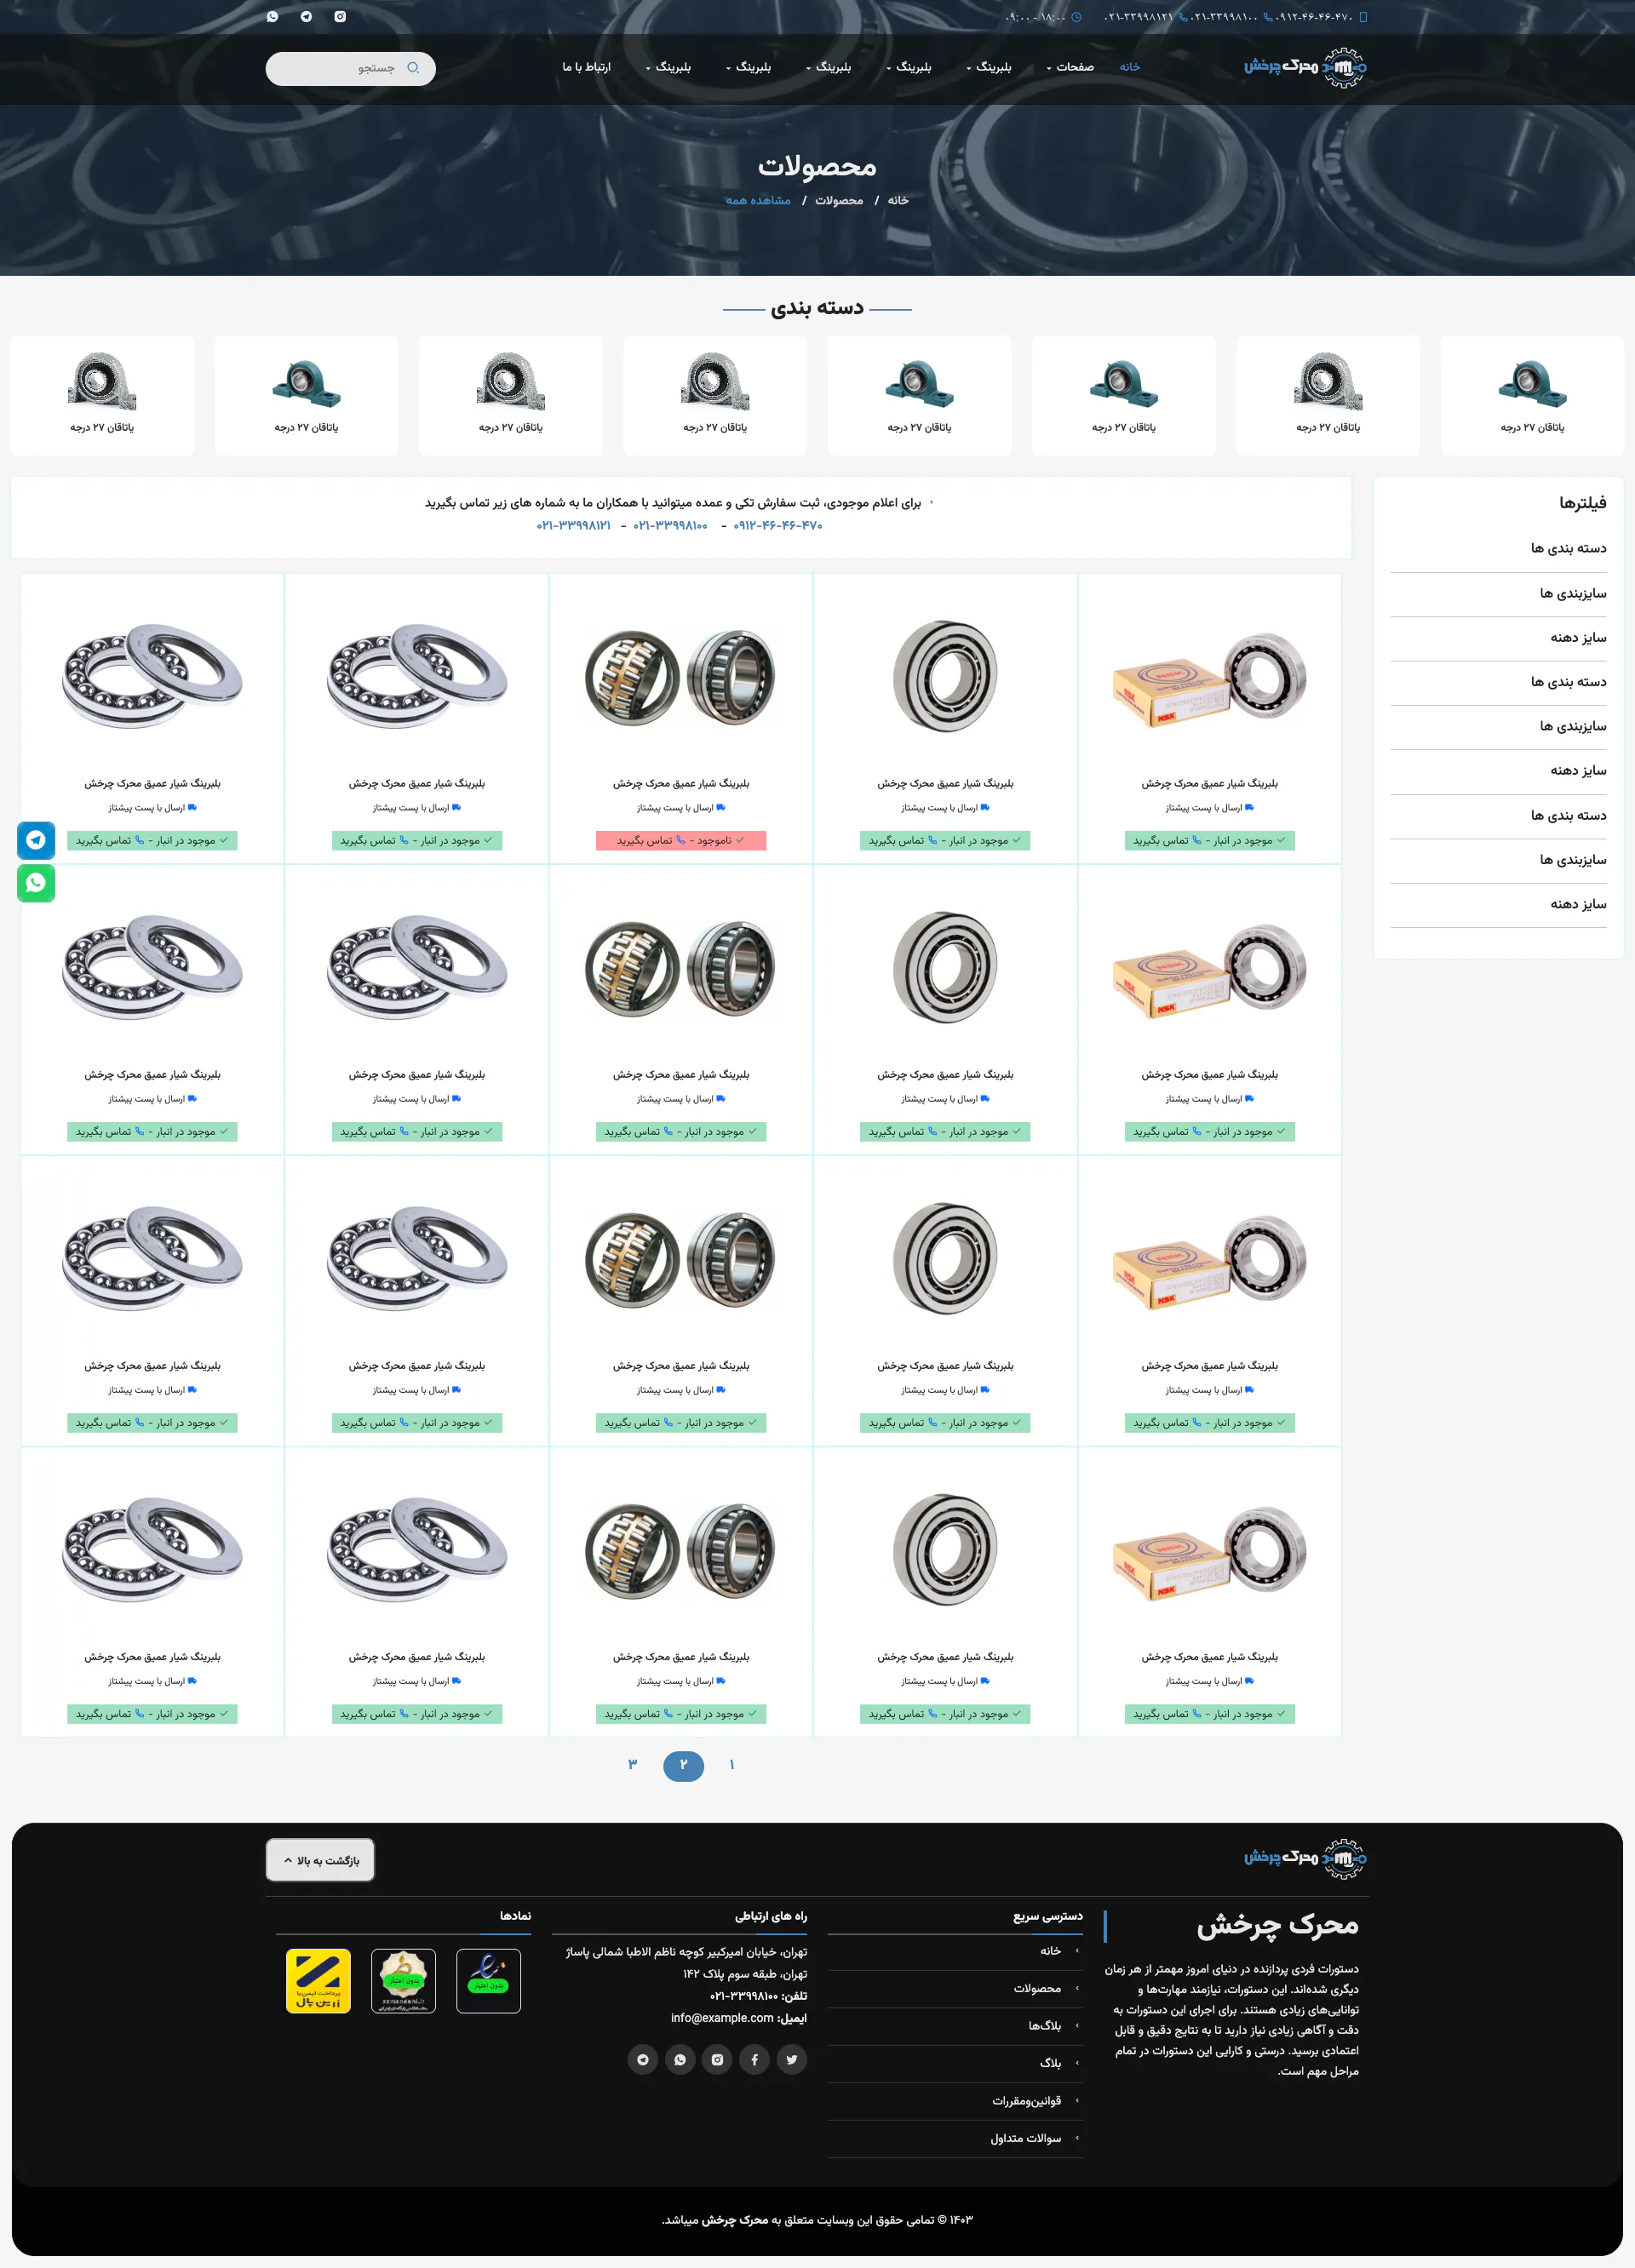Visit the Telegram icon in the footer socials
This screenshot has width=1635, height=2268.
[643, 2059]
